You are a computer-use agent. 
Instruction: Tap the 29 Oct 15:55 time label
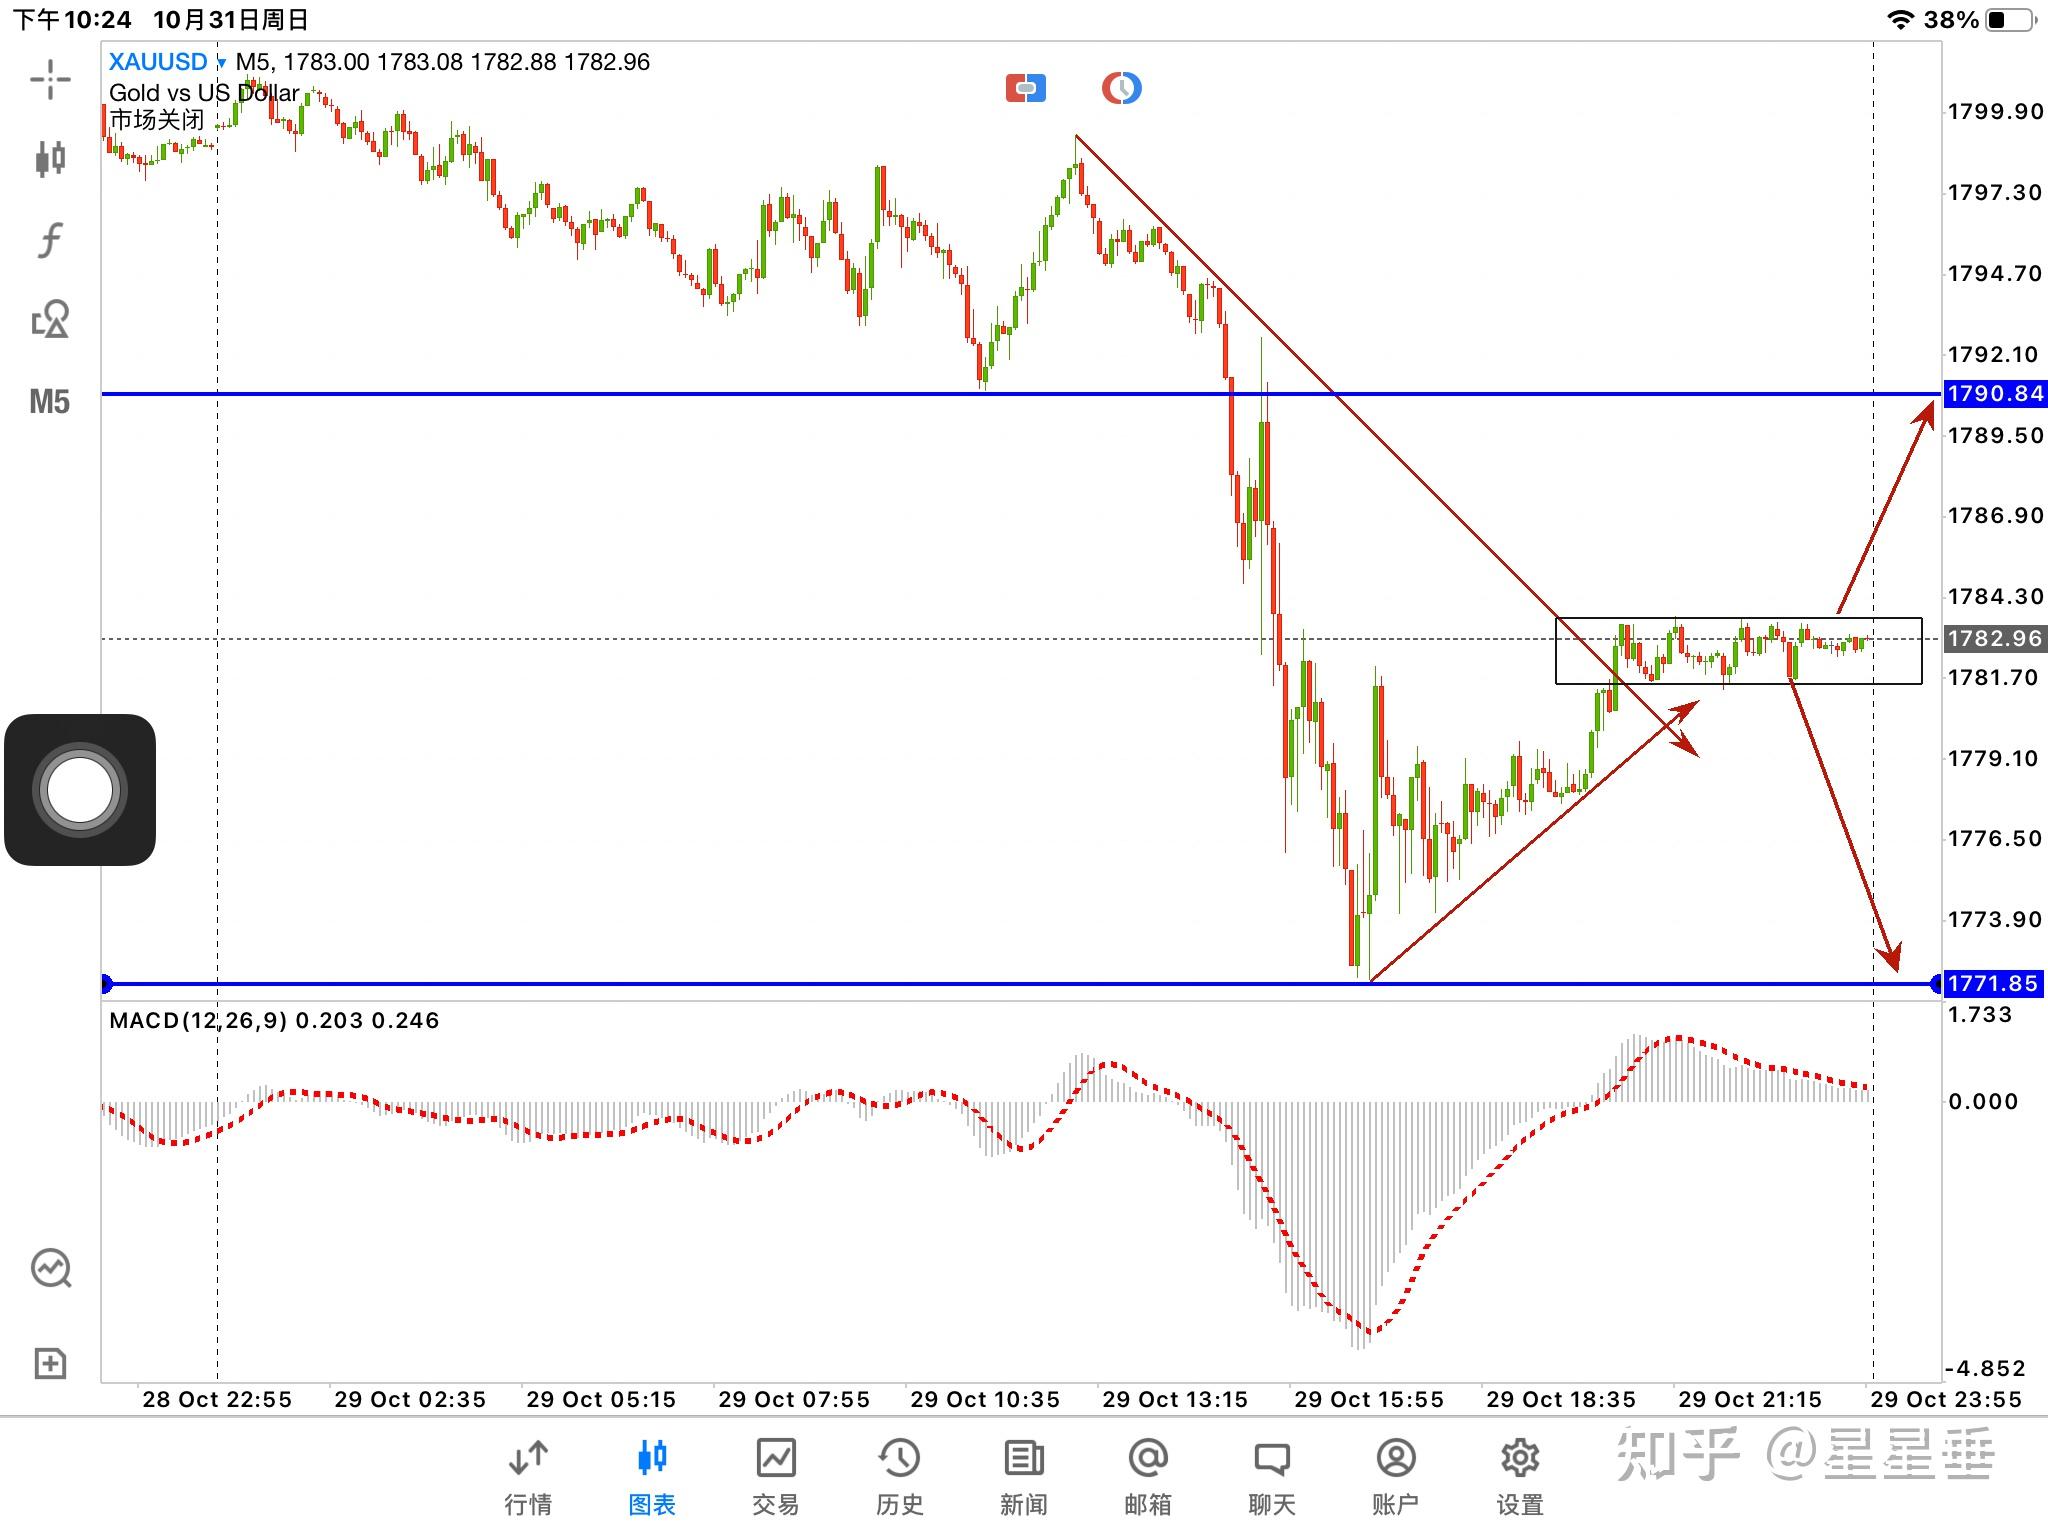tap(1369, 1399)
